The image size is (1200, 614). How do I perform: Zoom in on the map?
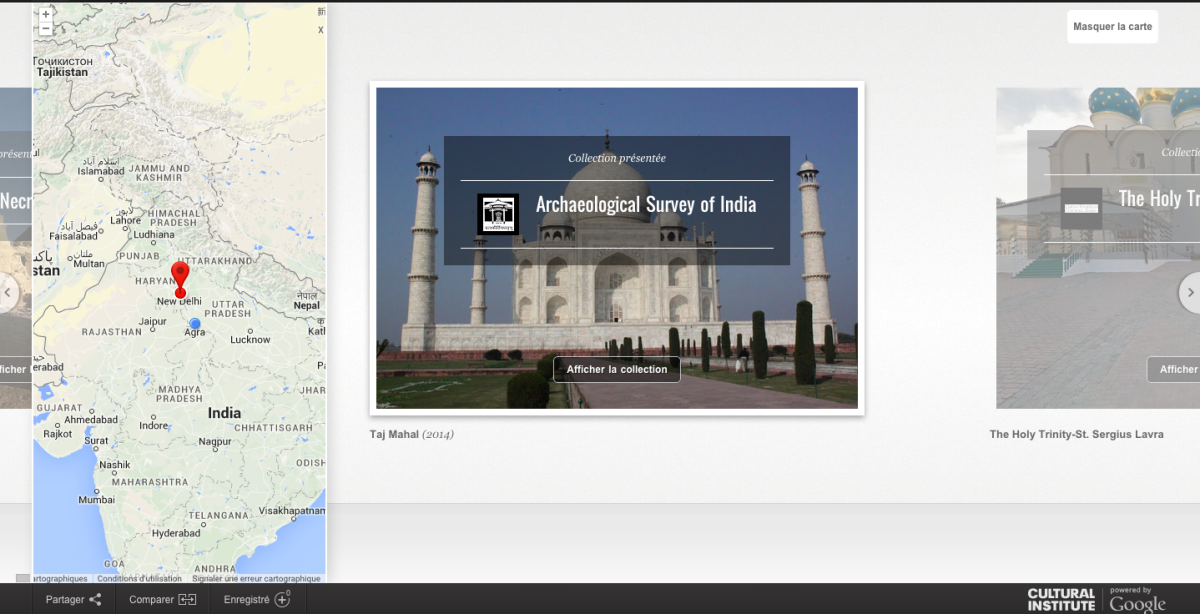pos(45,15)
